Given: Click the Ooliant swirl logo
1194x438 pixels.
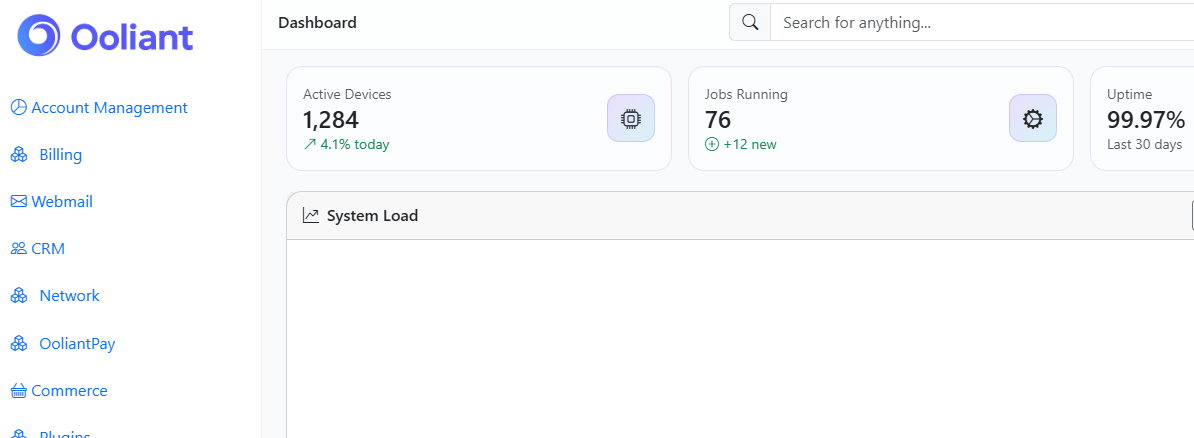Looking at the screenshot, I should [39, 36].
